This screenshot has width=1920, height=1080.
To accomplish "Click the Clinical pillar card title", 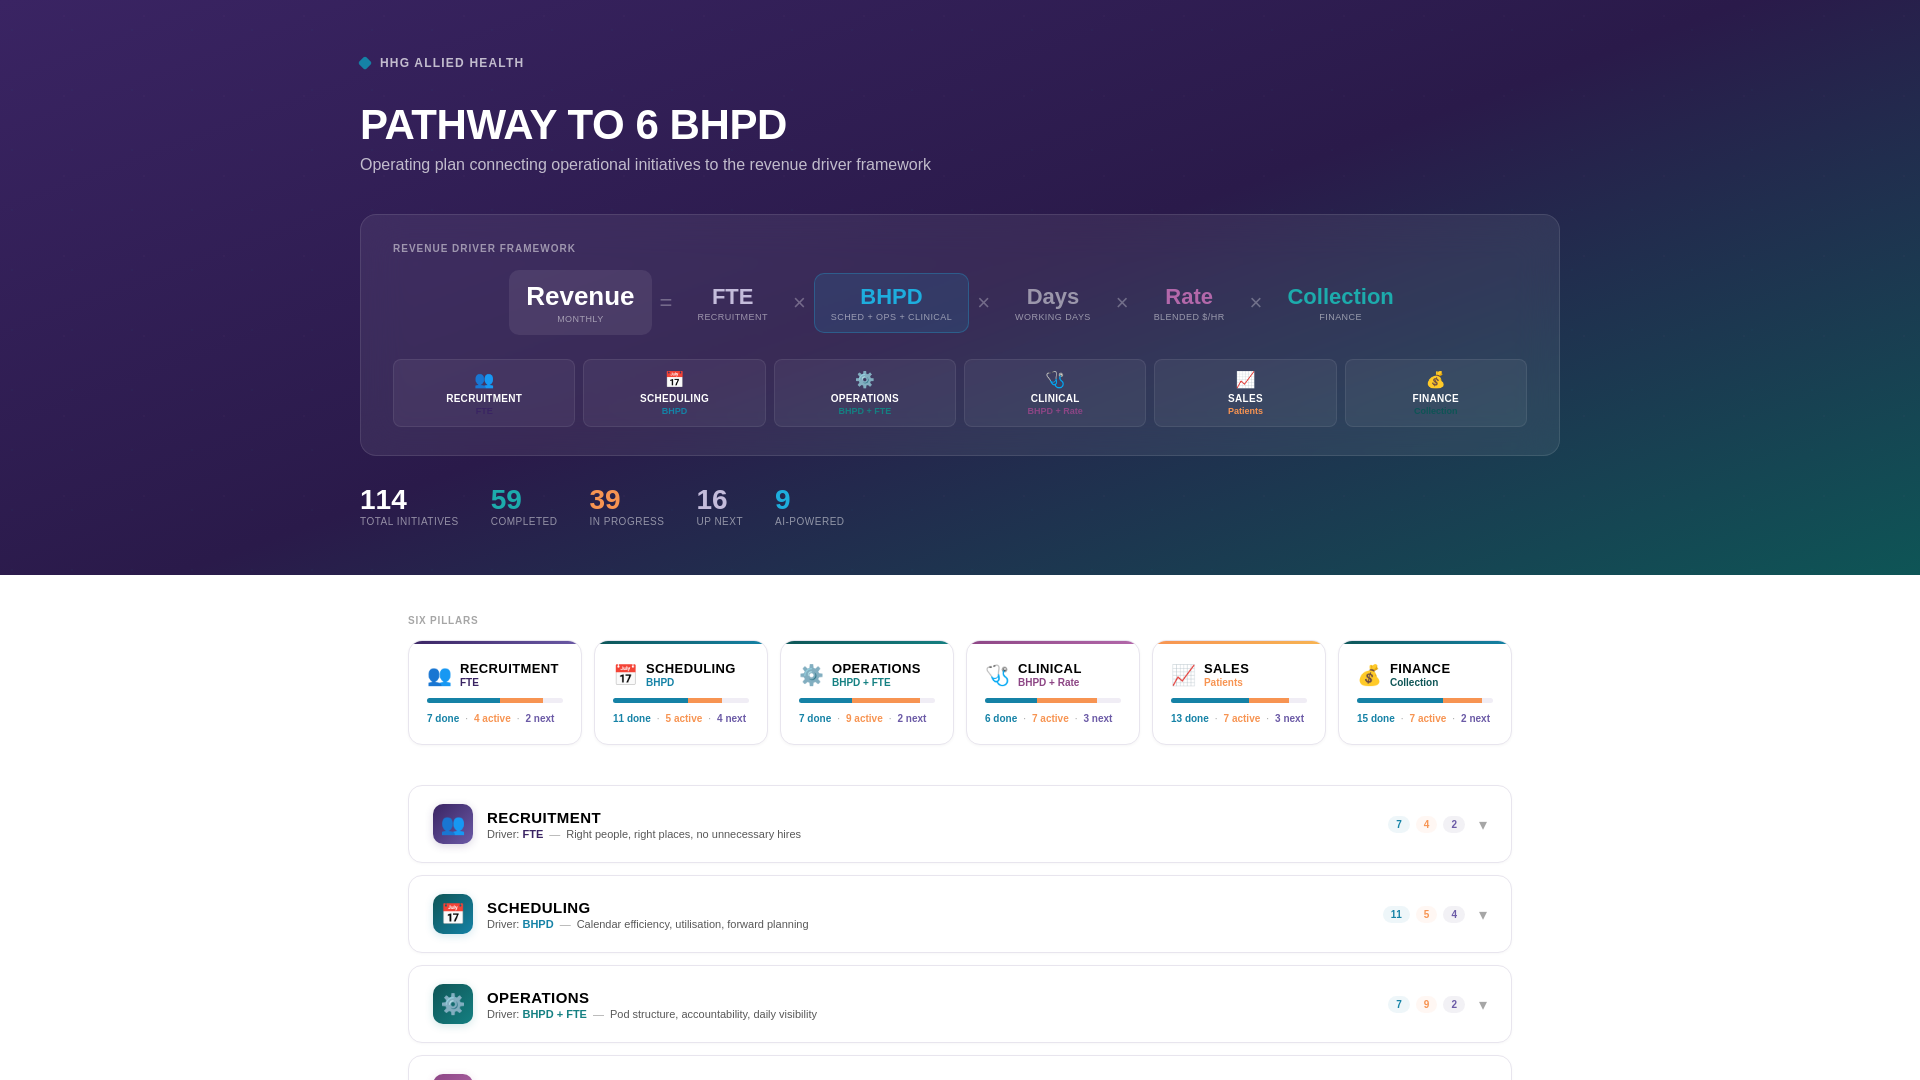I will (x=1049, y=669).
